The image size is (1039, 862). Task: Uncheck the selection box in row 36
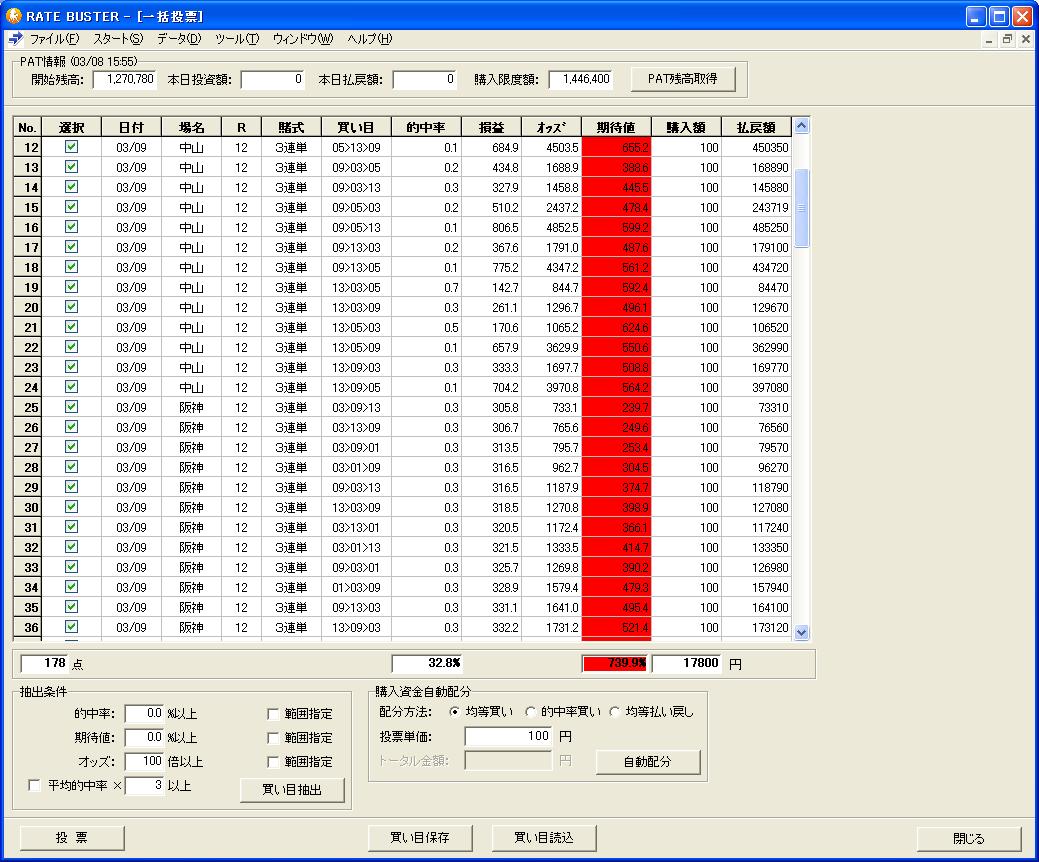click(72, 627)
